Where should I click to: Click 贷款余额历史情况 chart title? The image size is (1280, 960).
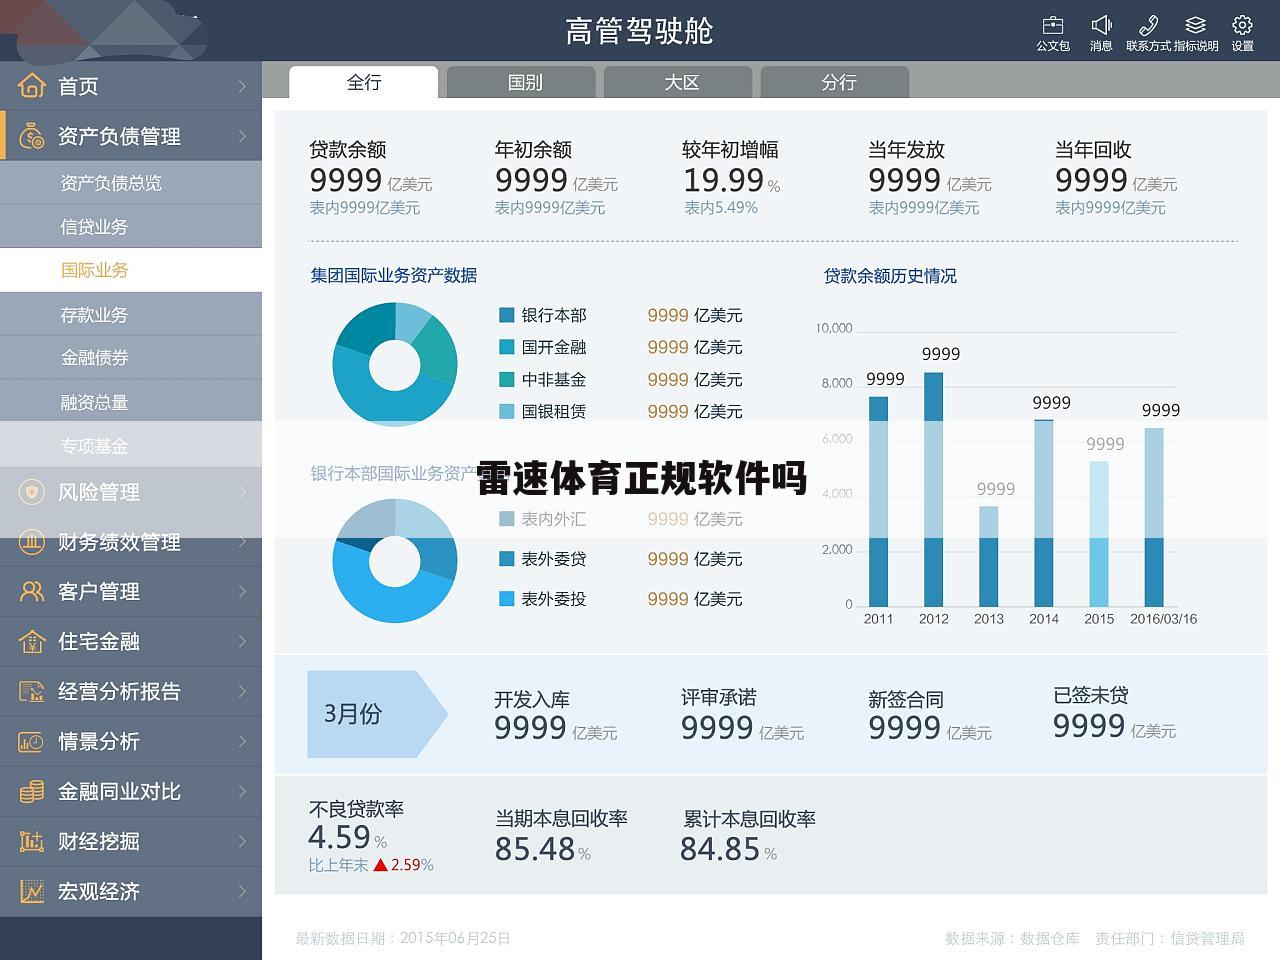pos(890,276)
